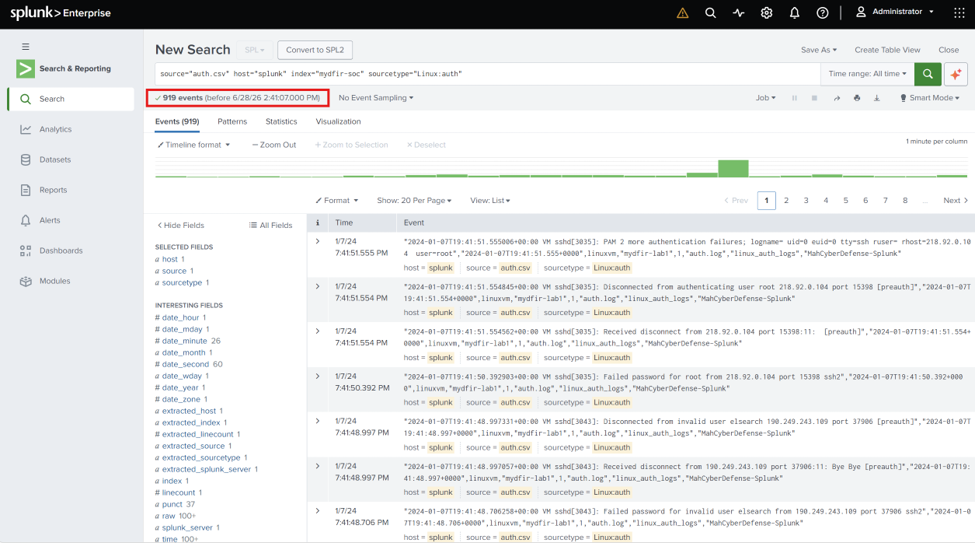Click the print job icon
The width and height of the screenshot is (975, 543).
coord(857,98)
